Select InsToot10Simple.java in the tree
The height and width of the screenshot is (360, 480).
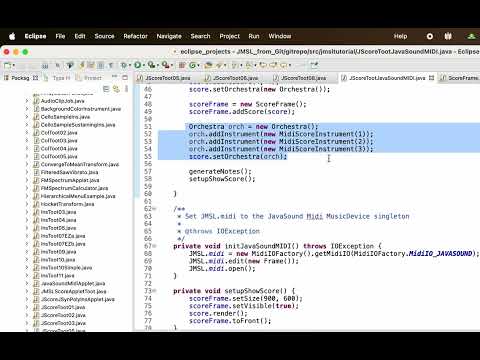tap(66, 267)
